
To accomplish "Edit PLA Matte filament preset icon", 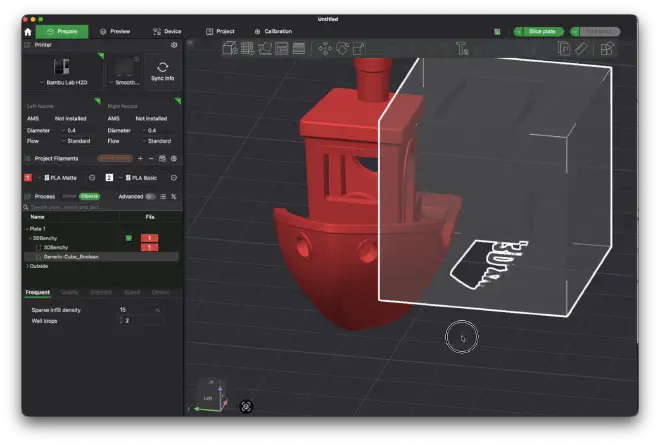I will tap(92, 178).
